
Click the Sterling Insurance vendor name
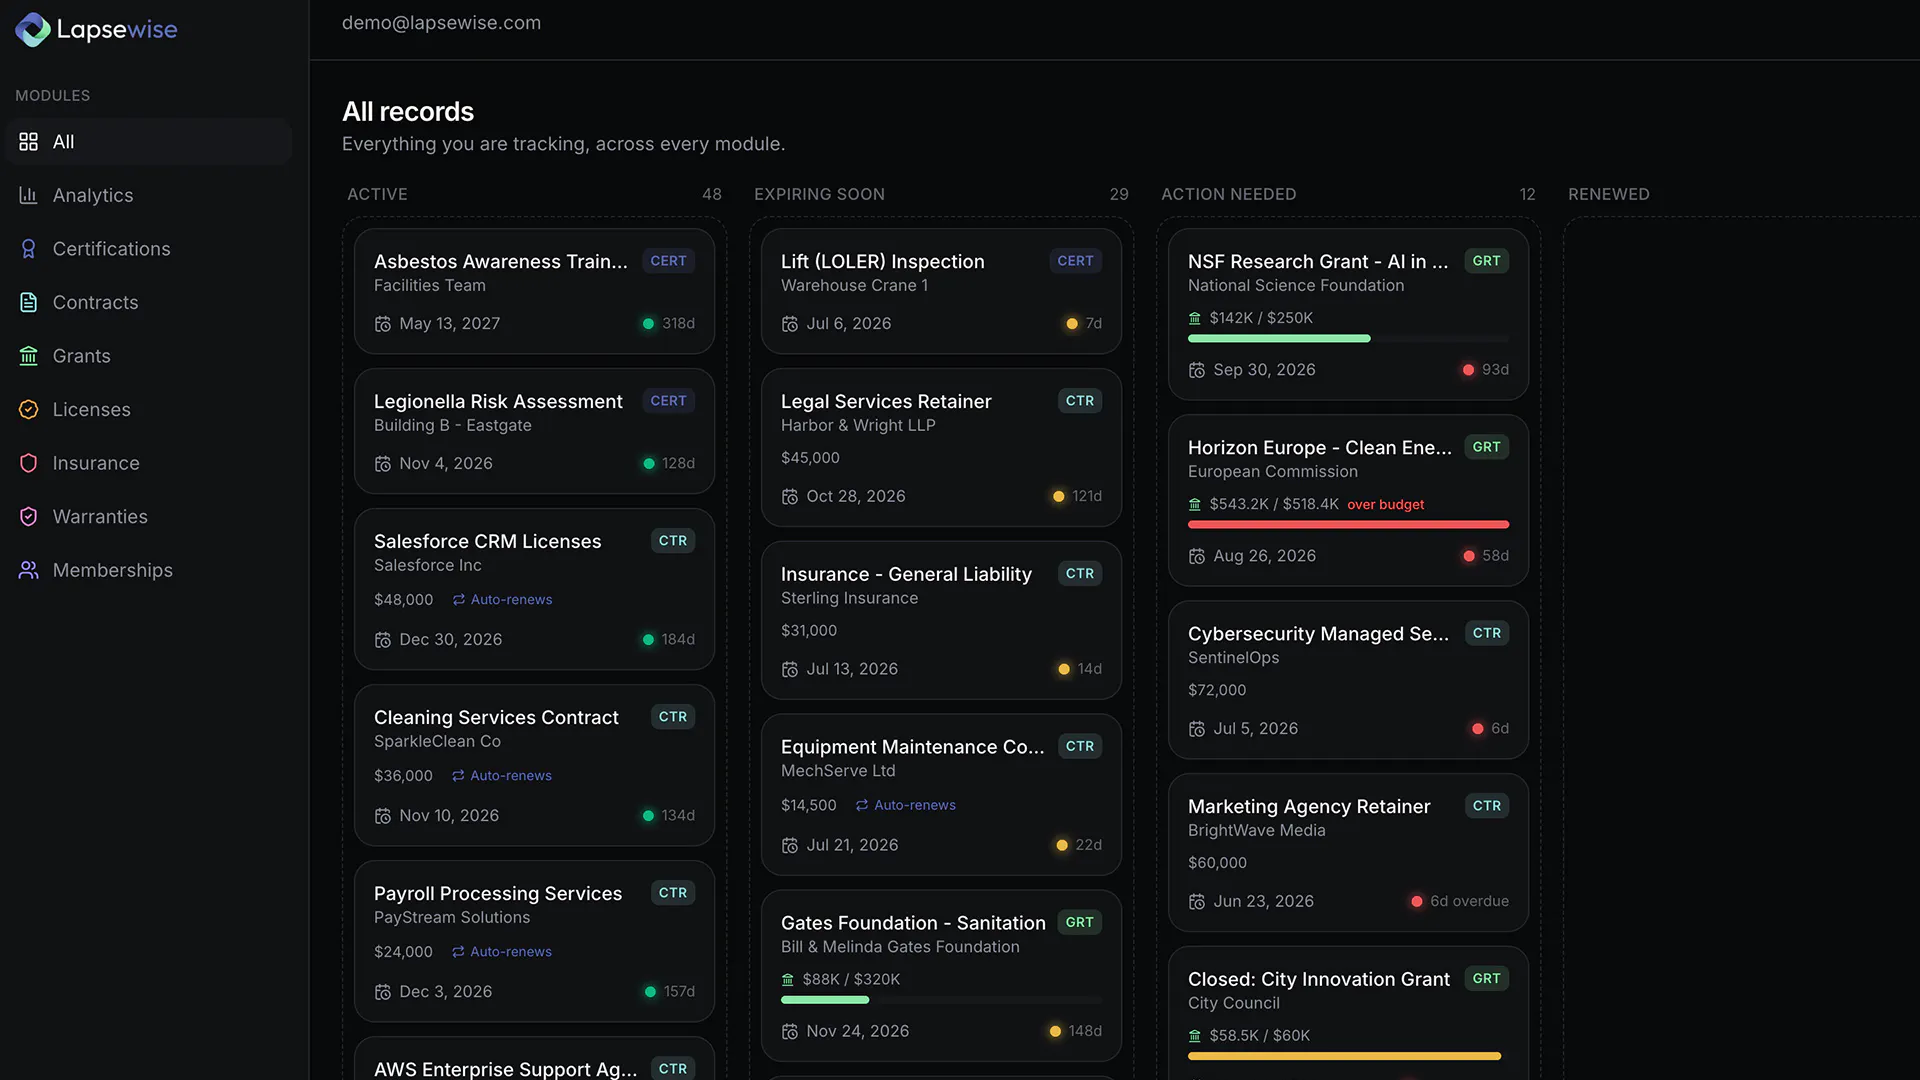[849, 598]
